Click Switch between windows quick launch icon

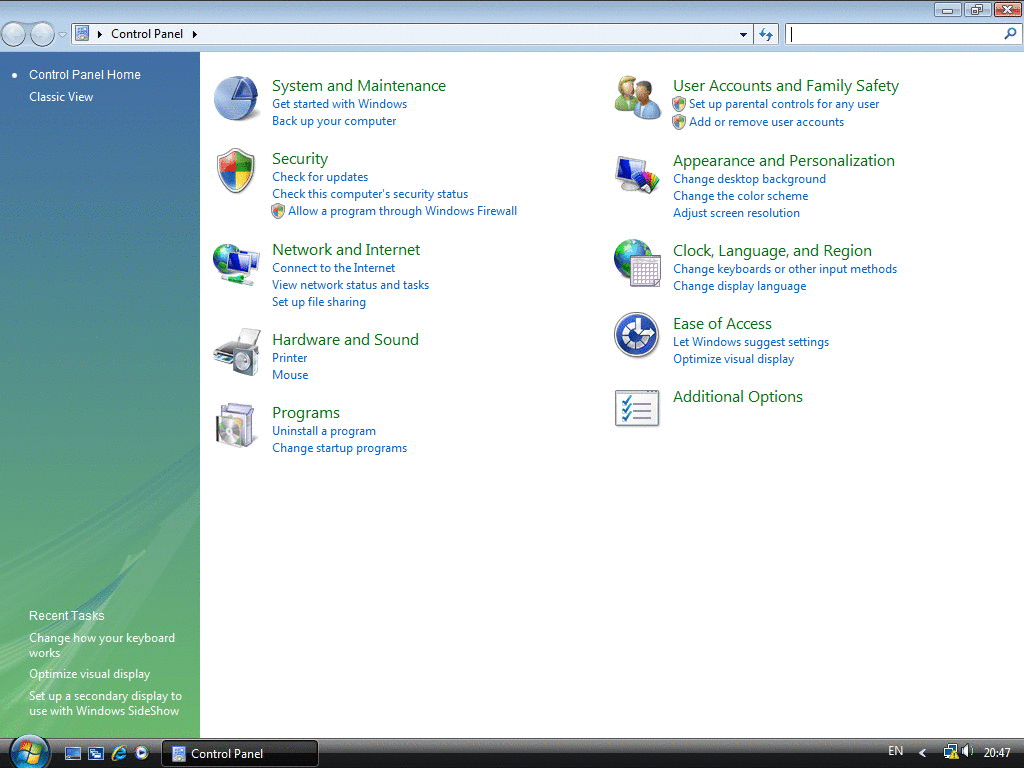(96, 753)
